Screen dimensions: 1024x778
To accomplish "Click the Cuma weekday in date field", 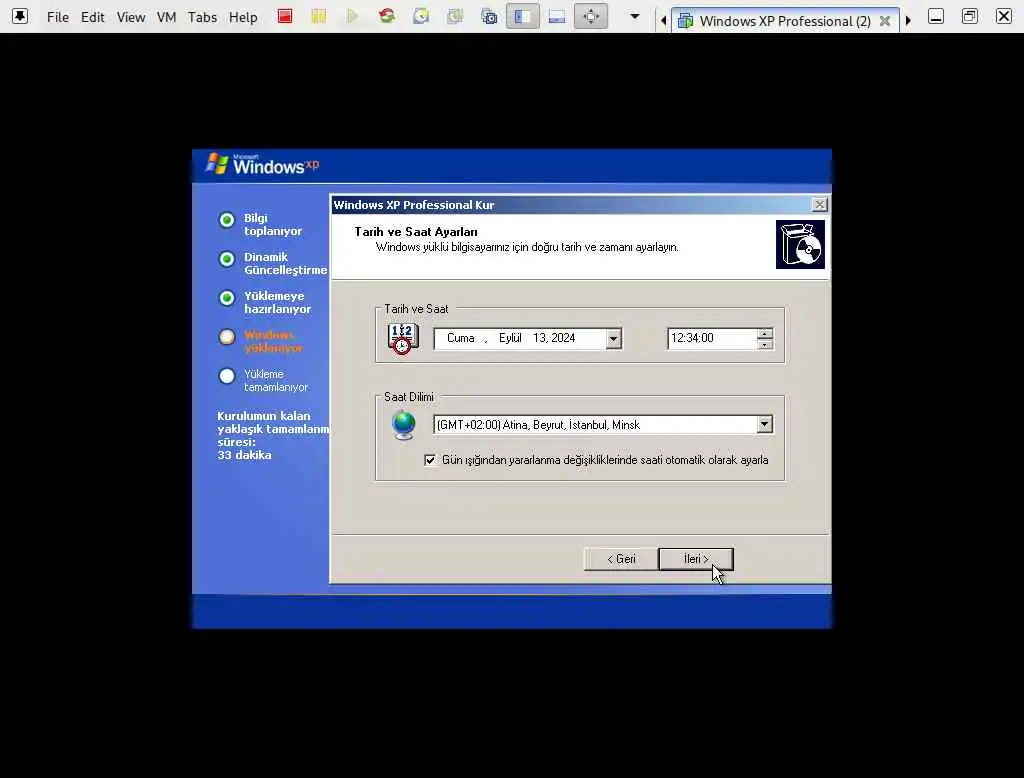I will [460, 338].
